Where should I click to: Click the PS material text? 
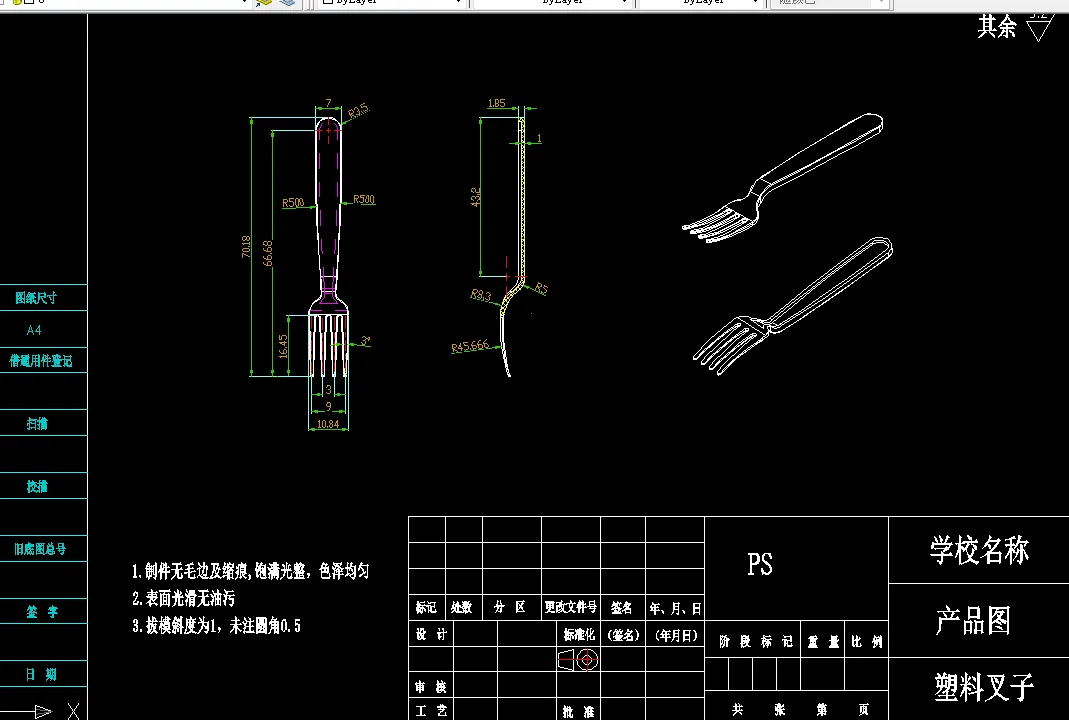tap(760, 565)
